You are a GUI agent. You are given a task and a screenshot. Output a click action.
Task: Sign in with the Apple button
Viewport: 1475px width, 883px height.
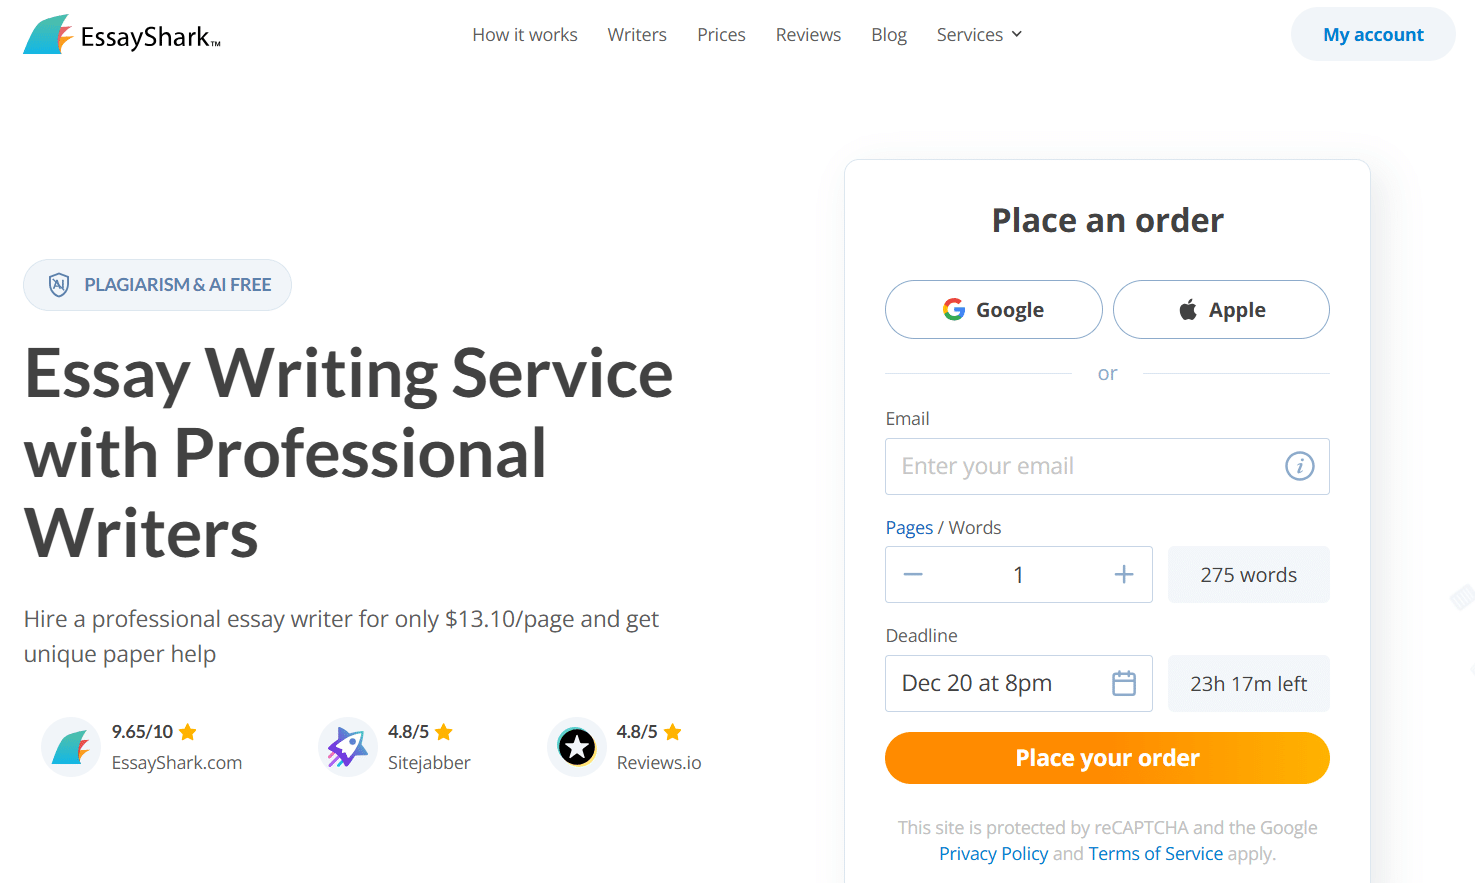pyautogui.click(x=1221, y=310)
